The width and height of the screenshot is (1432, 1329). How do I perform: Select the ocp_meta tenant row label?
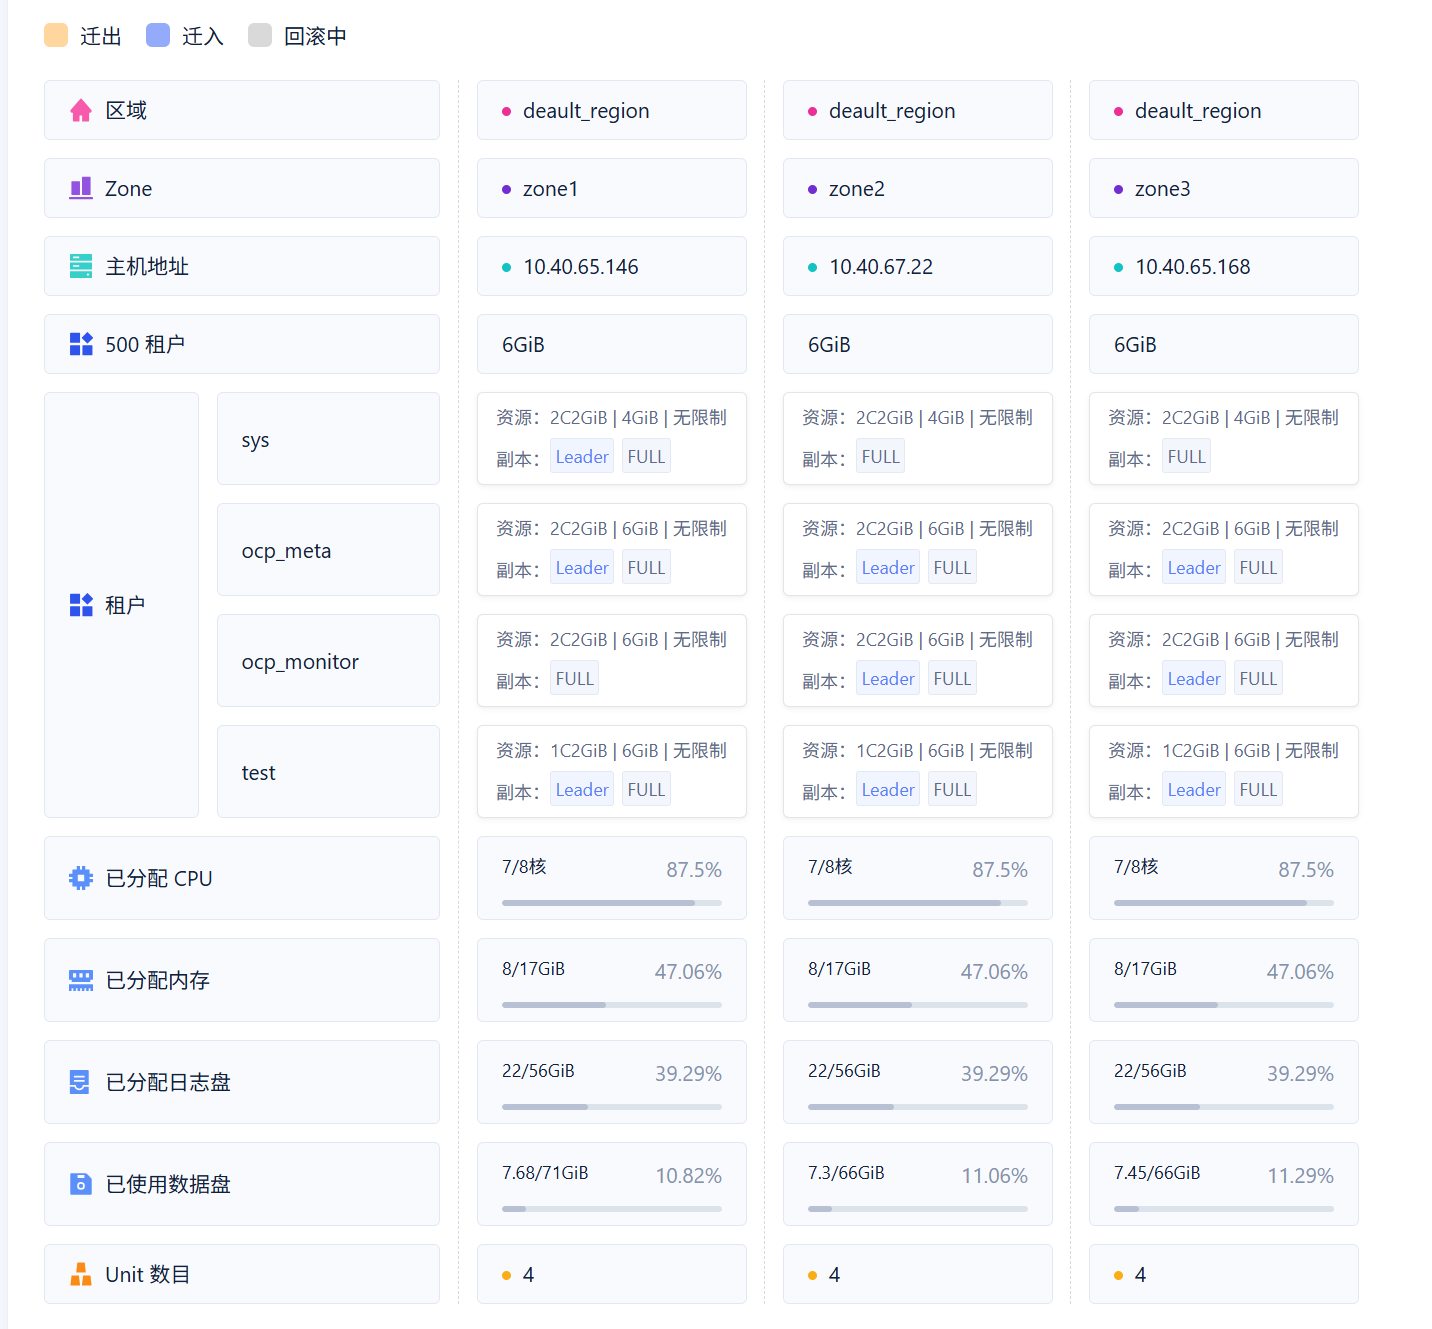pos(287,551)
